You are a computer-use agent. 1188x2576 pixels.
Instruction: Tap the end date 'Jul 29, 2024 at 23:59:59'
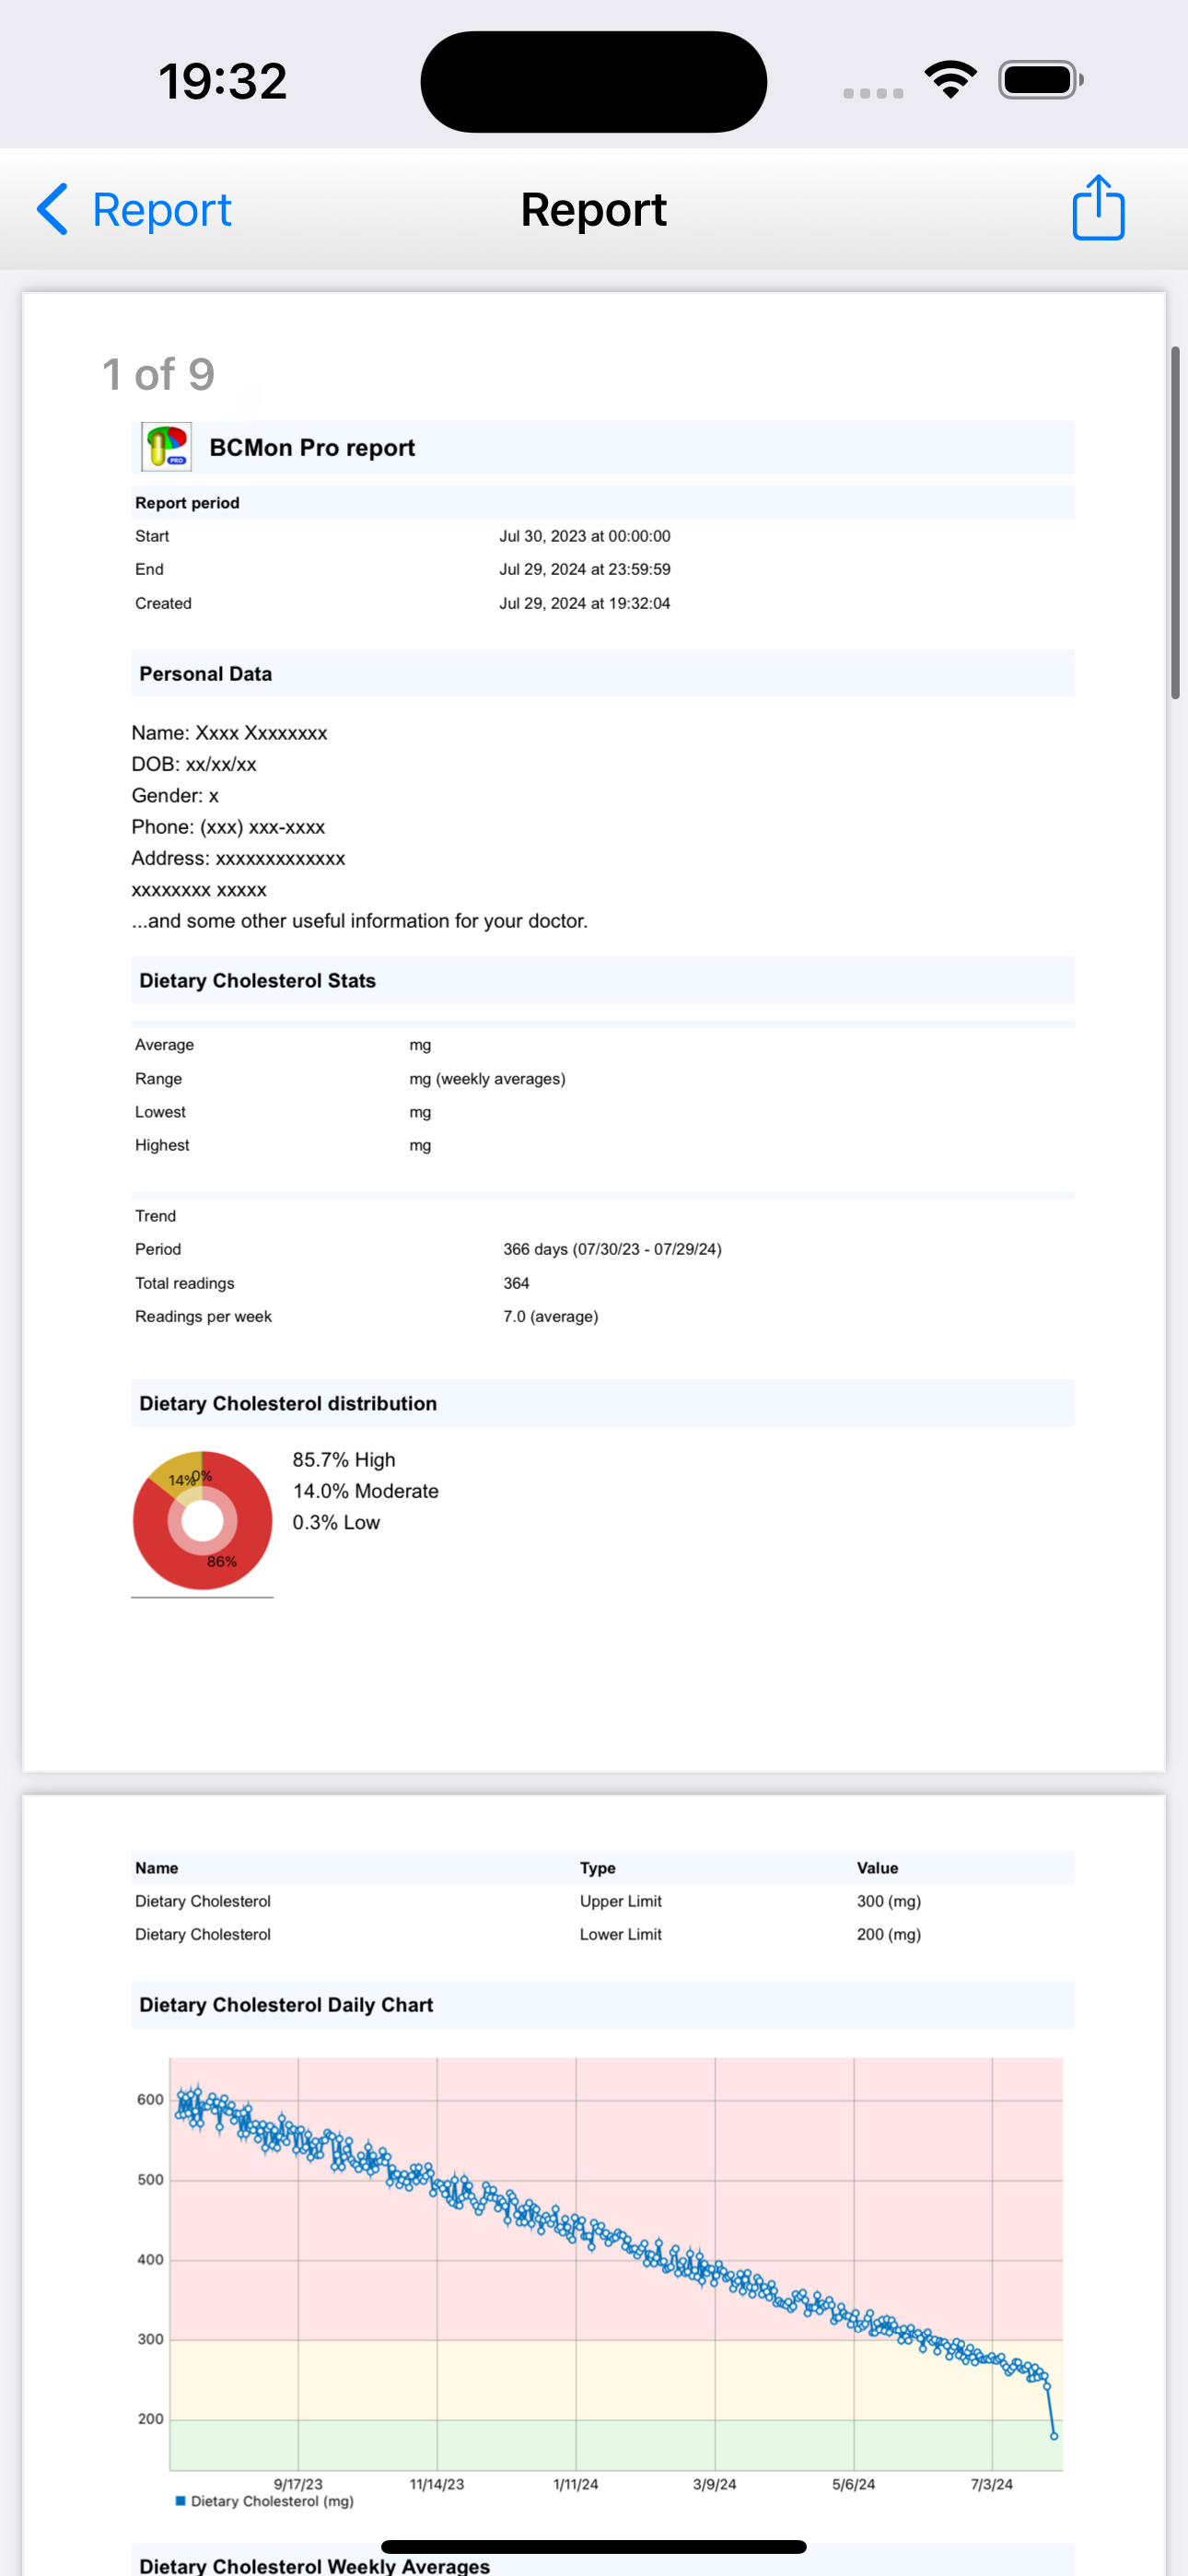click(585, 569)
